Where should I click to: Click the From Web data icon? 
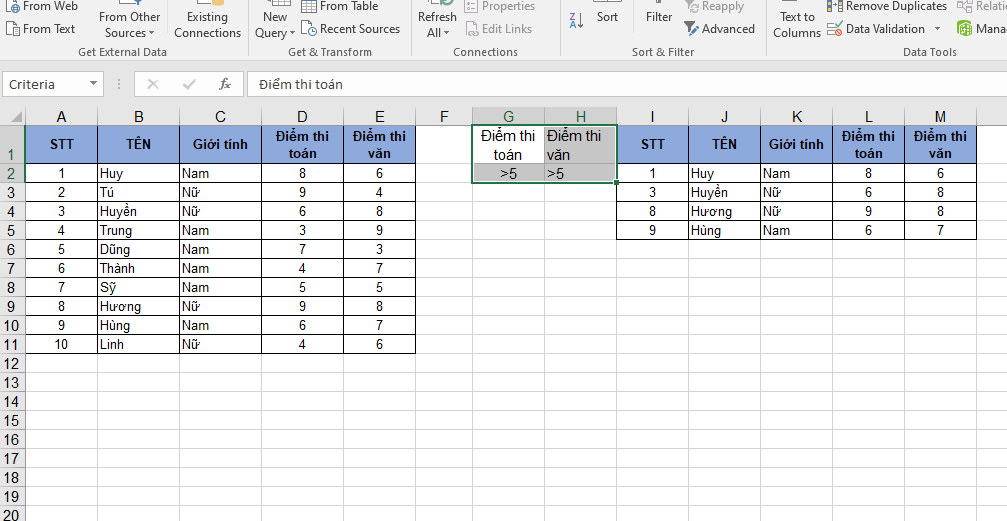tap(13, 7)
